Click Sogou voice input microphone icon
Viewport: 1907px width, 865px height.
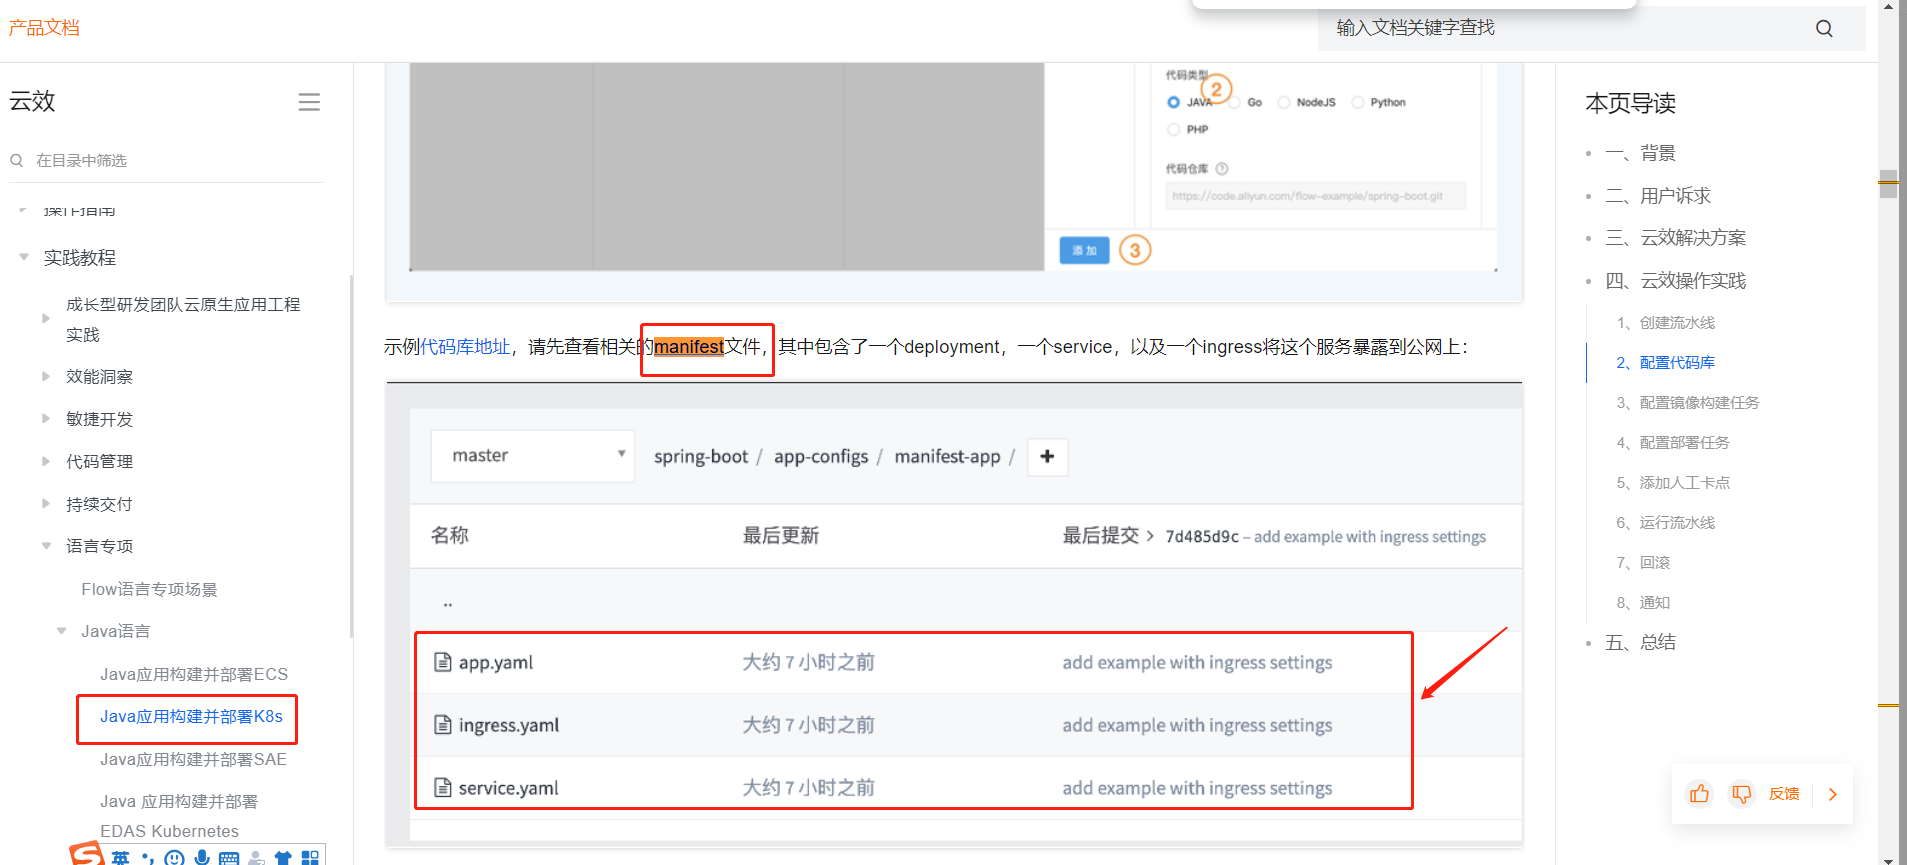point(202,858)
